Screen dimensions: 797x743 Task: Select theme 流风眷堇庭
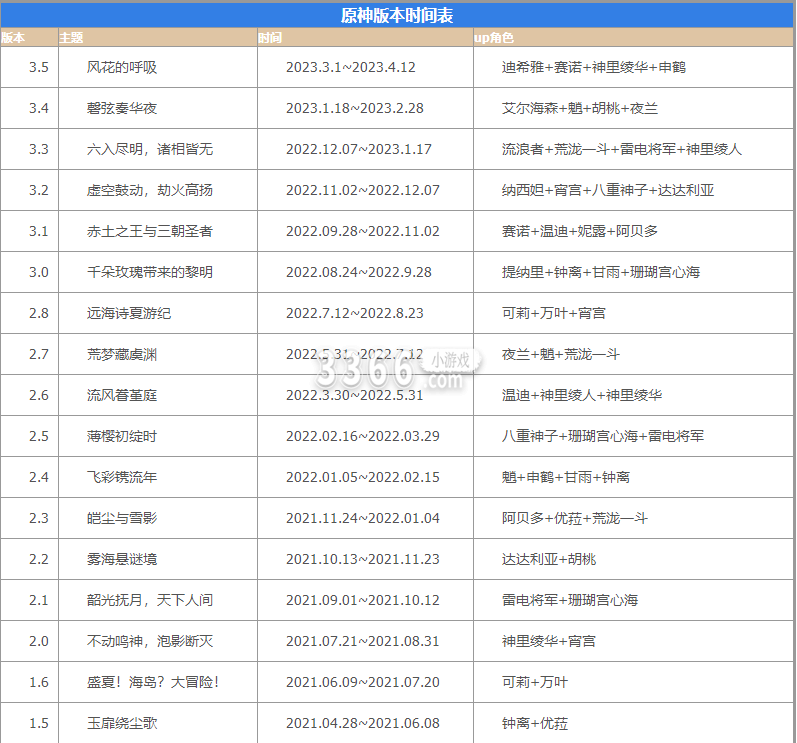(x=122, y=395)
